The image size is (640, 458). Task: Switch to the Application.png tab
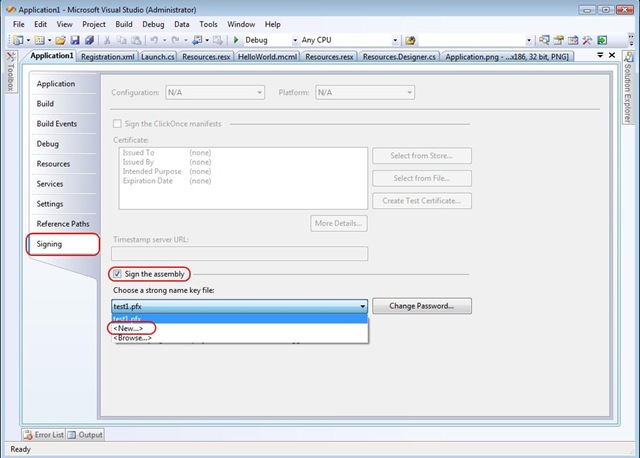(x=507, y=57)
